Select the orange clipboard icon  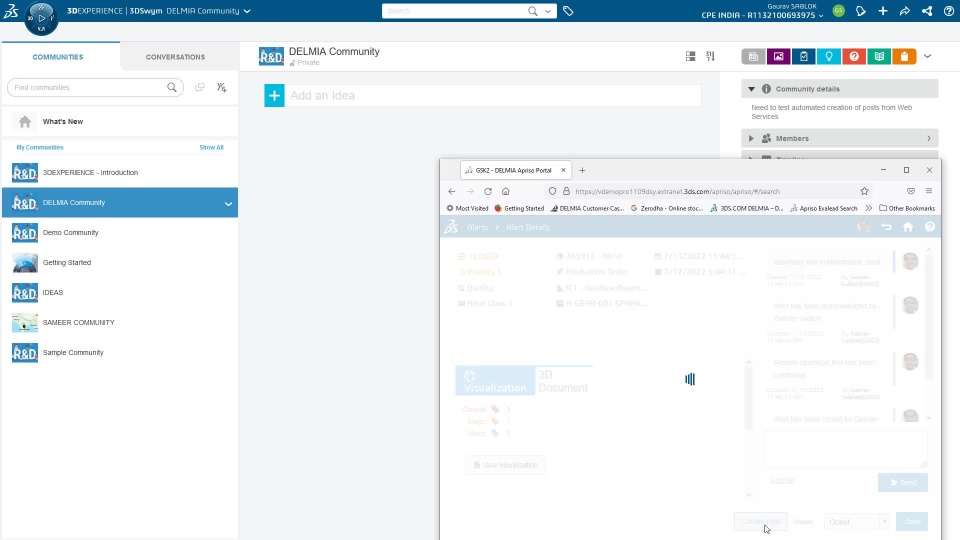pos(904,56)
